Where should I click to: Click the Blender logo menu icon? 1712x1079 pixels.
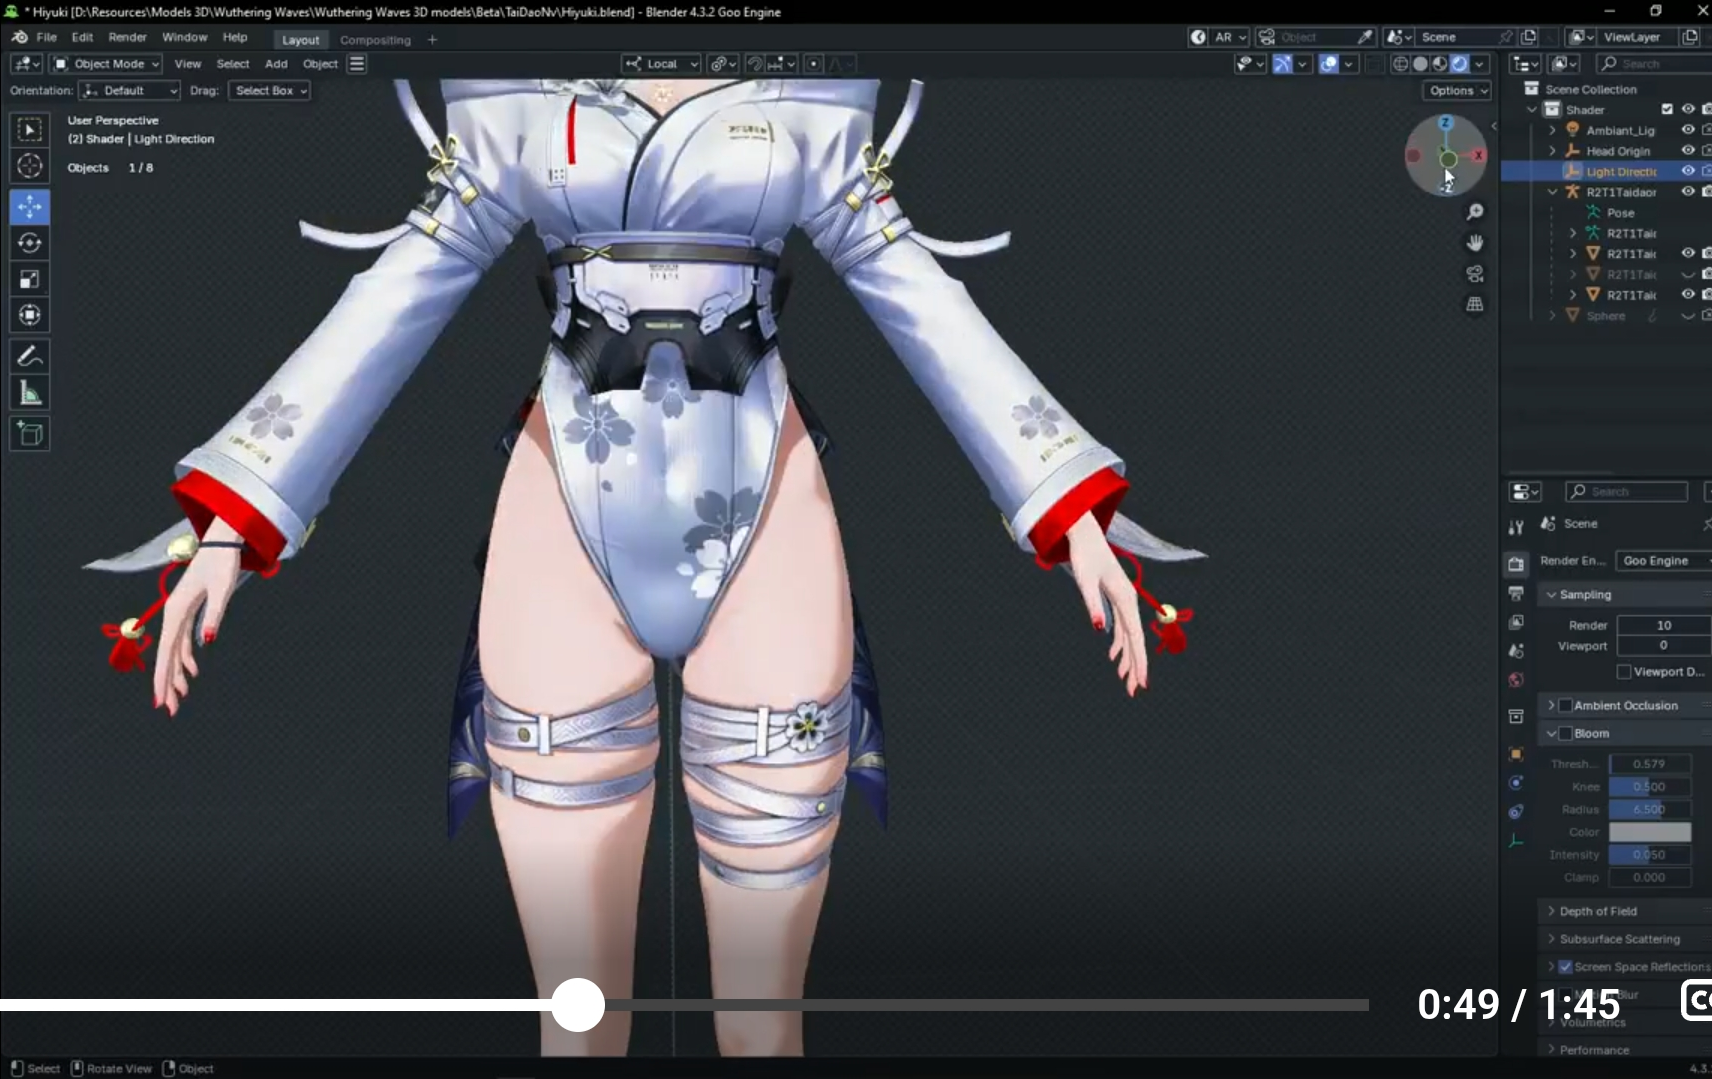(20, 37)
